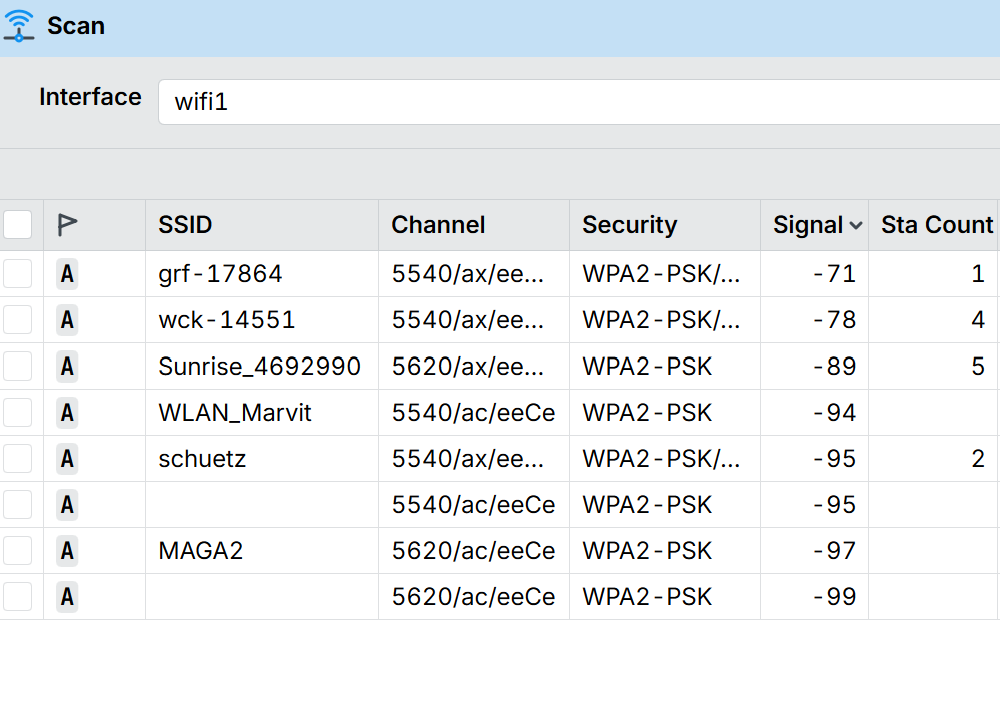
Task: Click the Scan wireless icon in title bar
Action: (x=19, y=26)
